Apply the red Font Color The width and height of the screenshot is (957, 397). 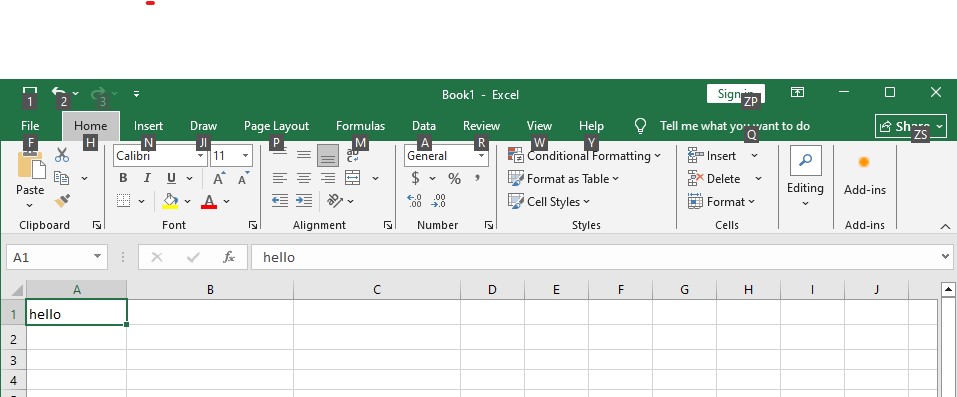pyautogui.click(x=209, y=201)
